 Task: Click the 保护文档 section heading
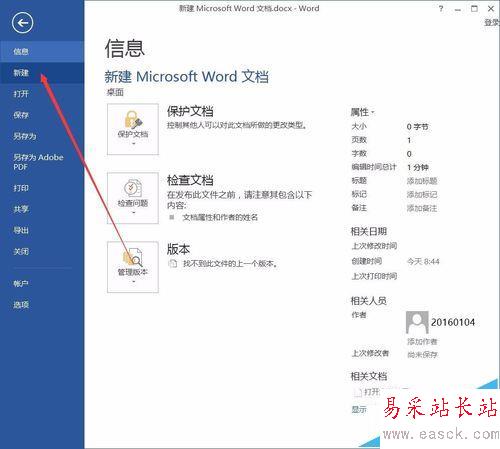pos(190,111)
